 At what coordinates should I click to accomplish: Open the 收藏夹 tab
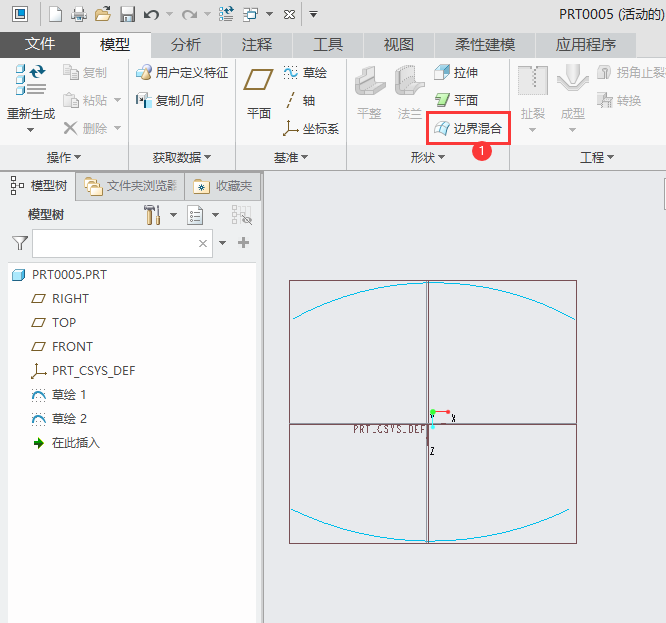(x=223, y=186)
